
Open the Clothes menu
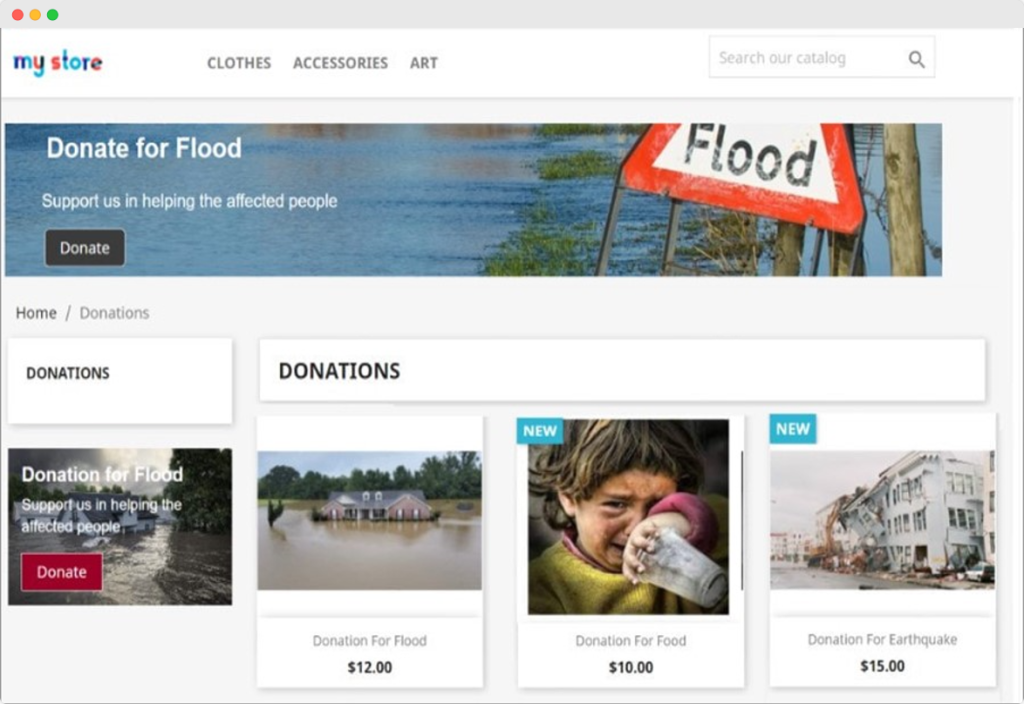239,63
